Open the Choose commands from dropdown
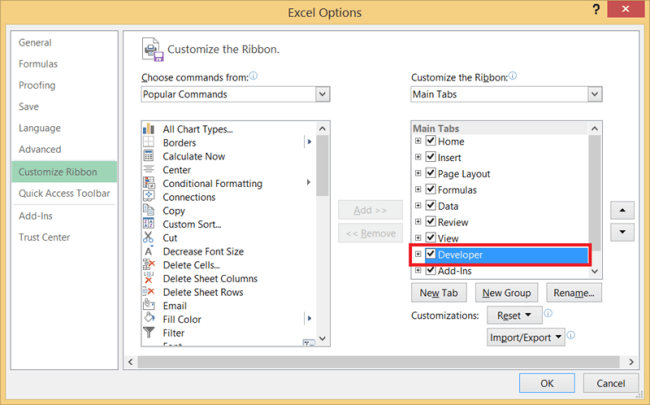 (322, 94)
